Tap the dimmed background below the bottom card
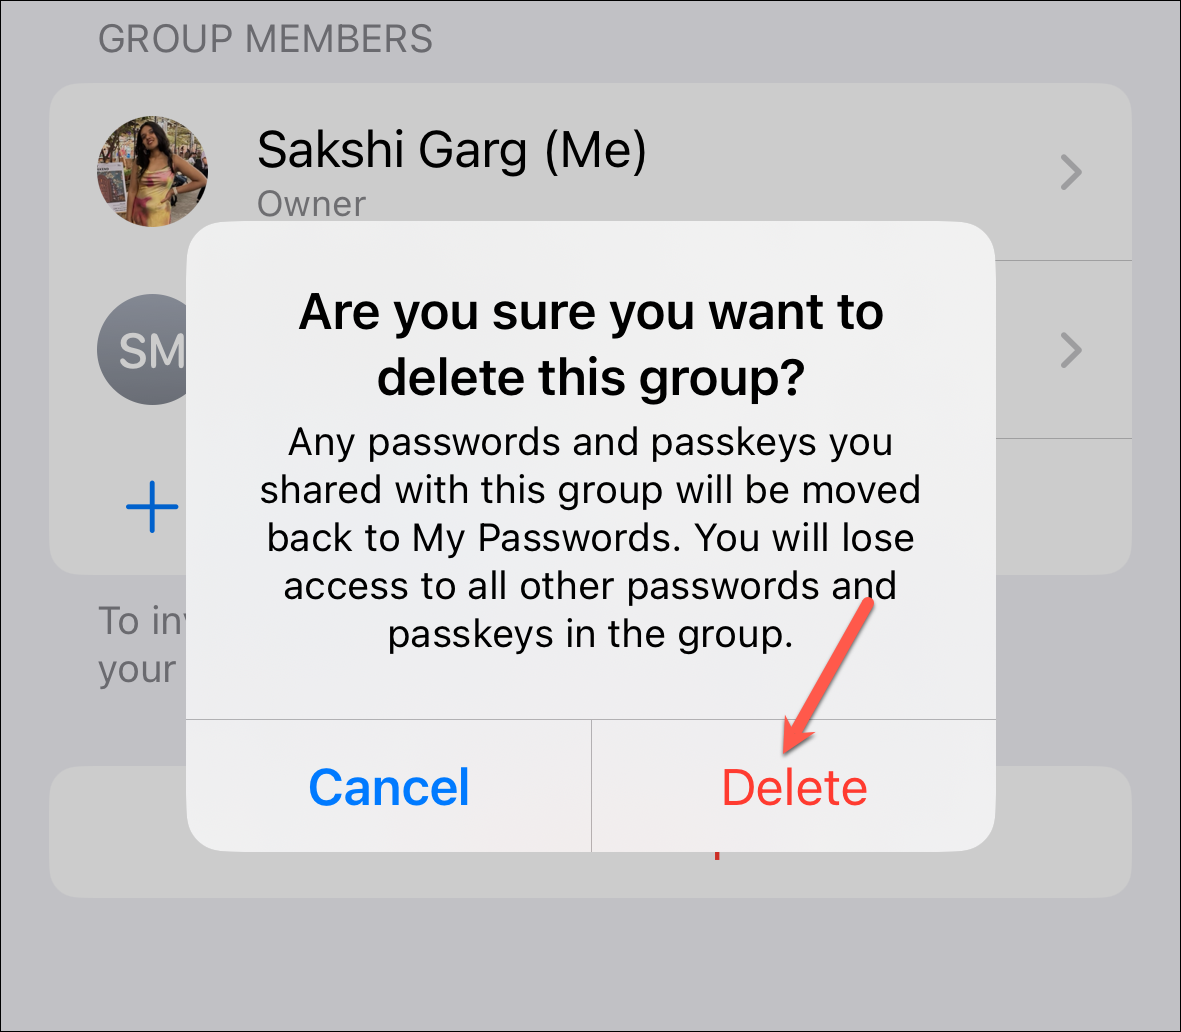1181x1032 pixels. point(590,964)
